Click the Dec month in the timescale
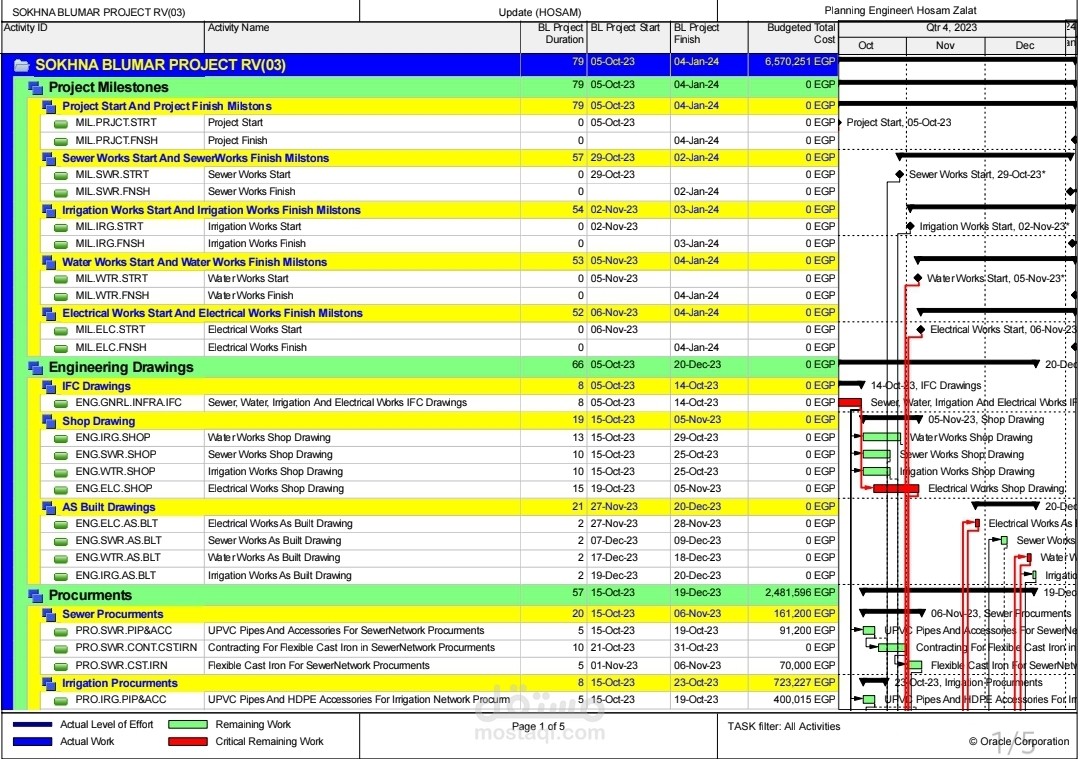1080x759 pixels. [x=1025, y=45]
